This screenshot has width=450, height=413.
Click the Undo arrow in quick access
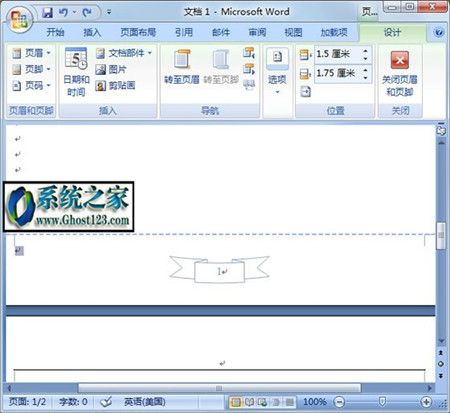coord(63,12)
